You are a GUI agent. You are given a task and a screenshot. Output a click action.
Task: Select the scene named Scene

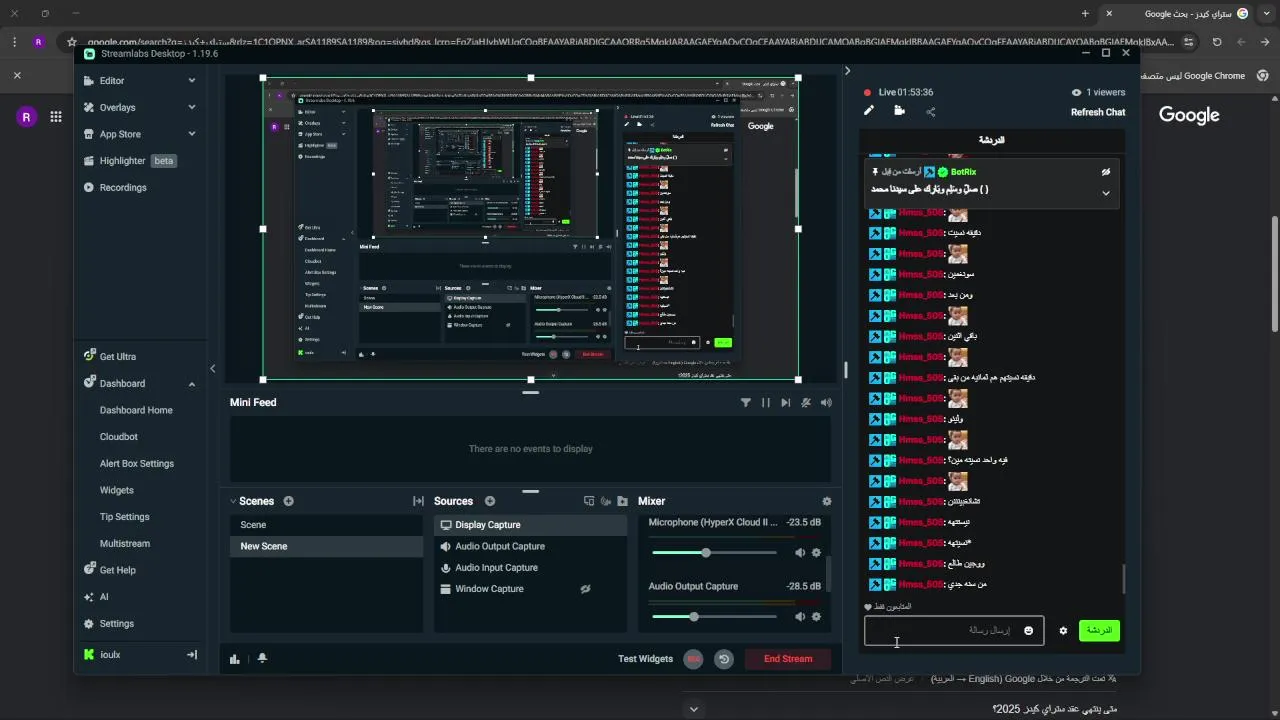click(327, 525)
